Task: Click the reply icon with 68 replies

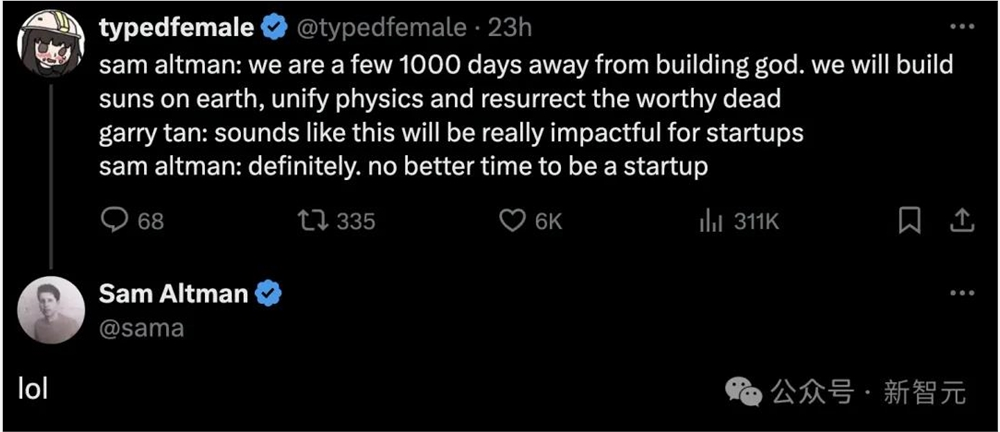Action: pyautogui.click(x=115, y=221)
